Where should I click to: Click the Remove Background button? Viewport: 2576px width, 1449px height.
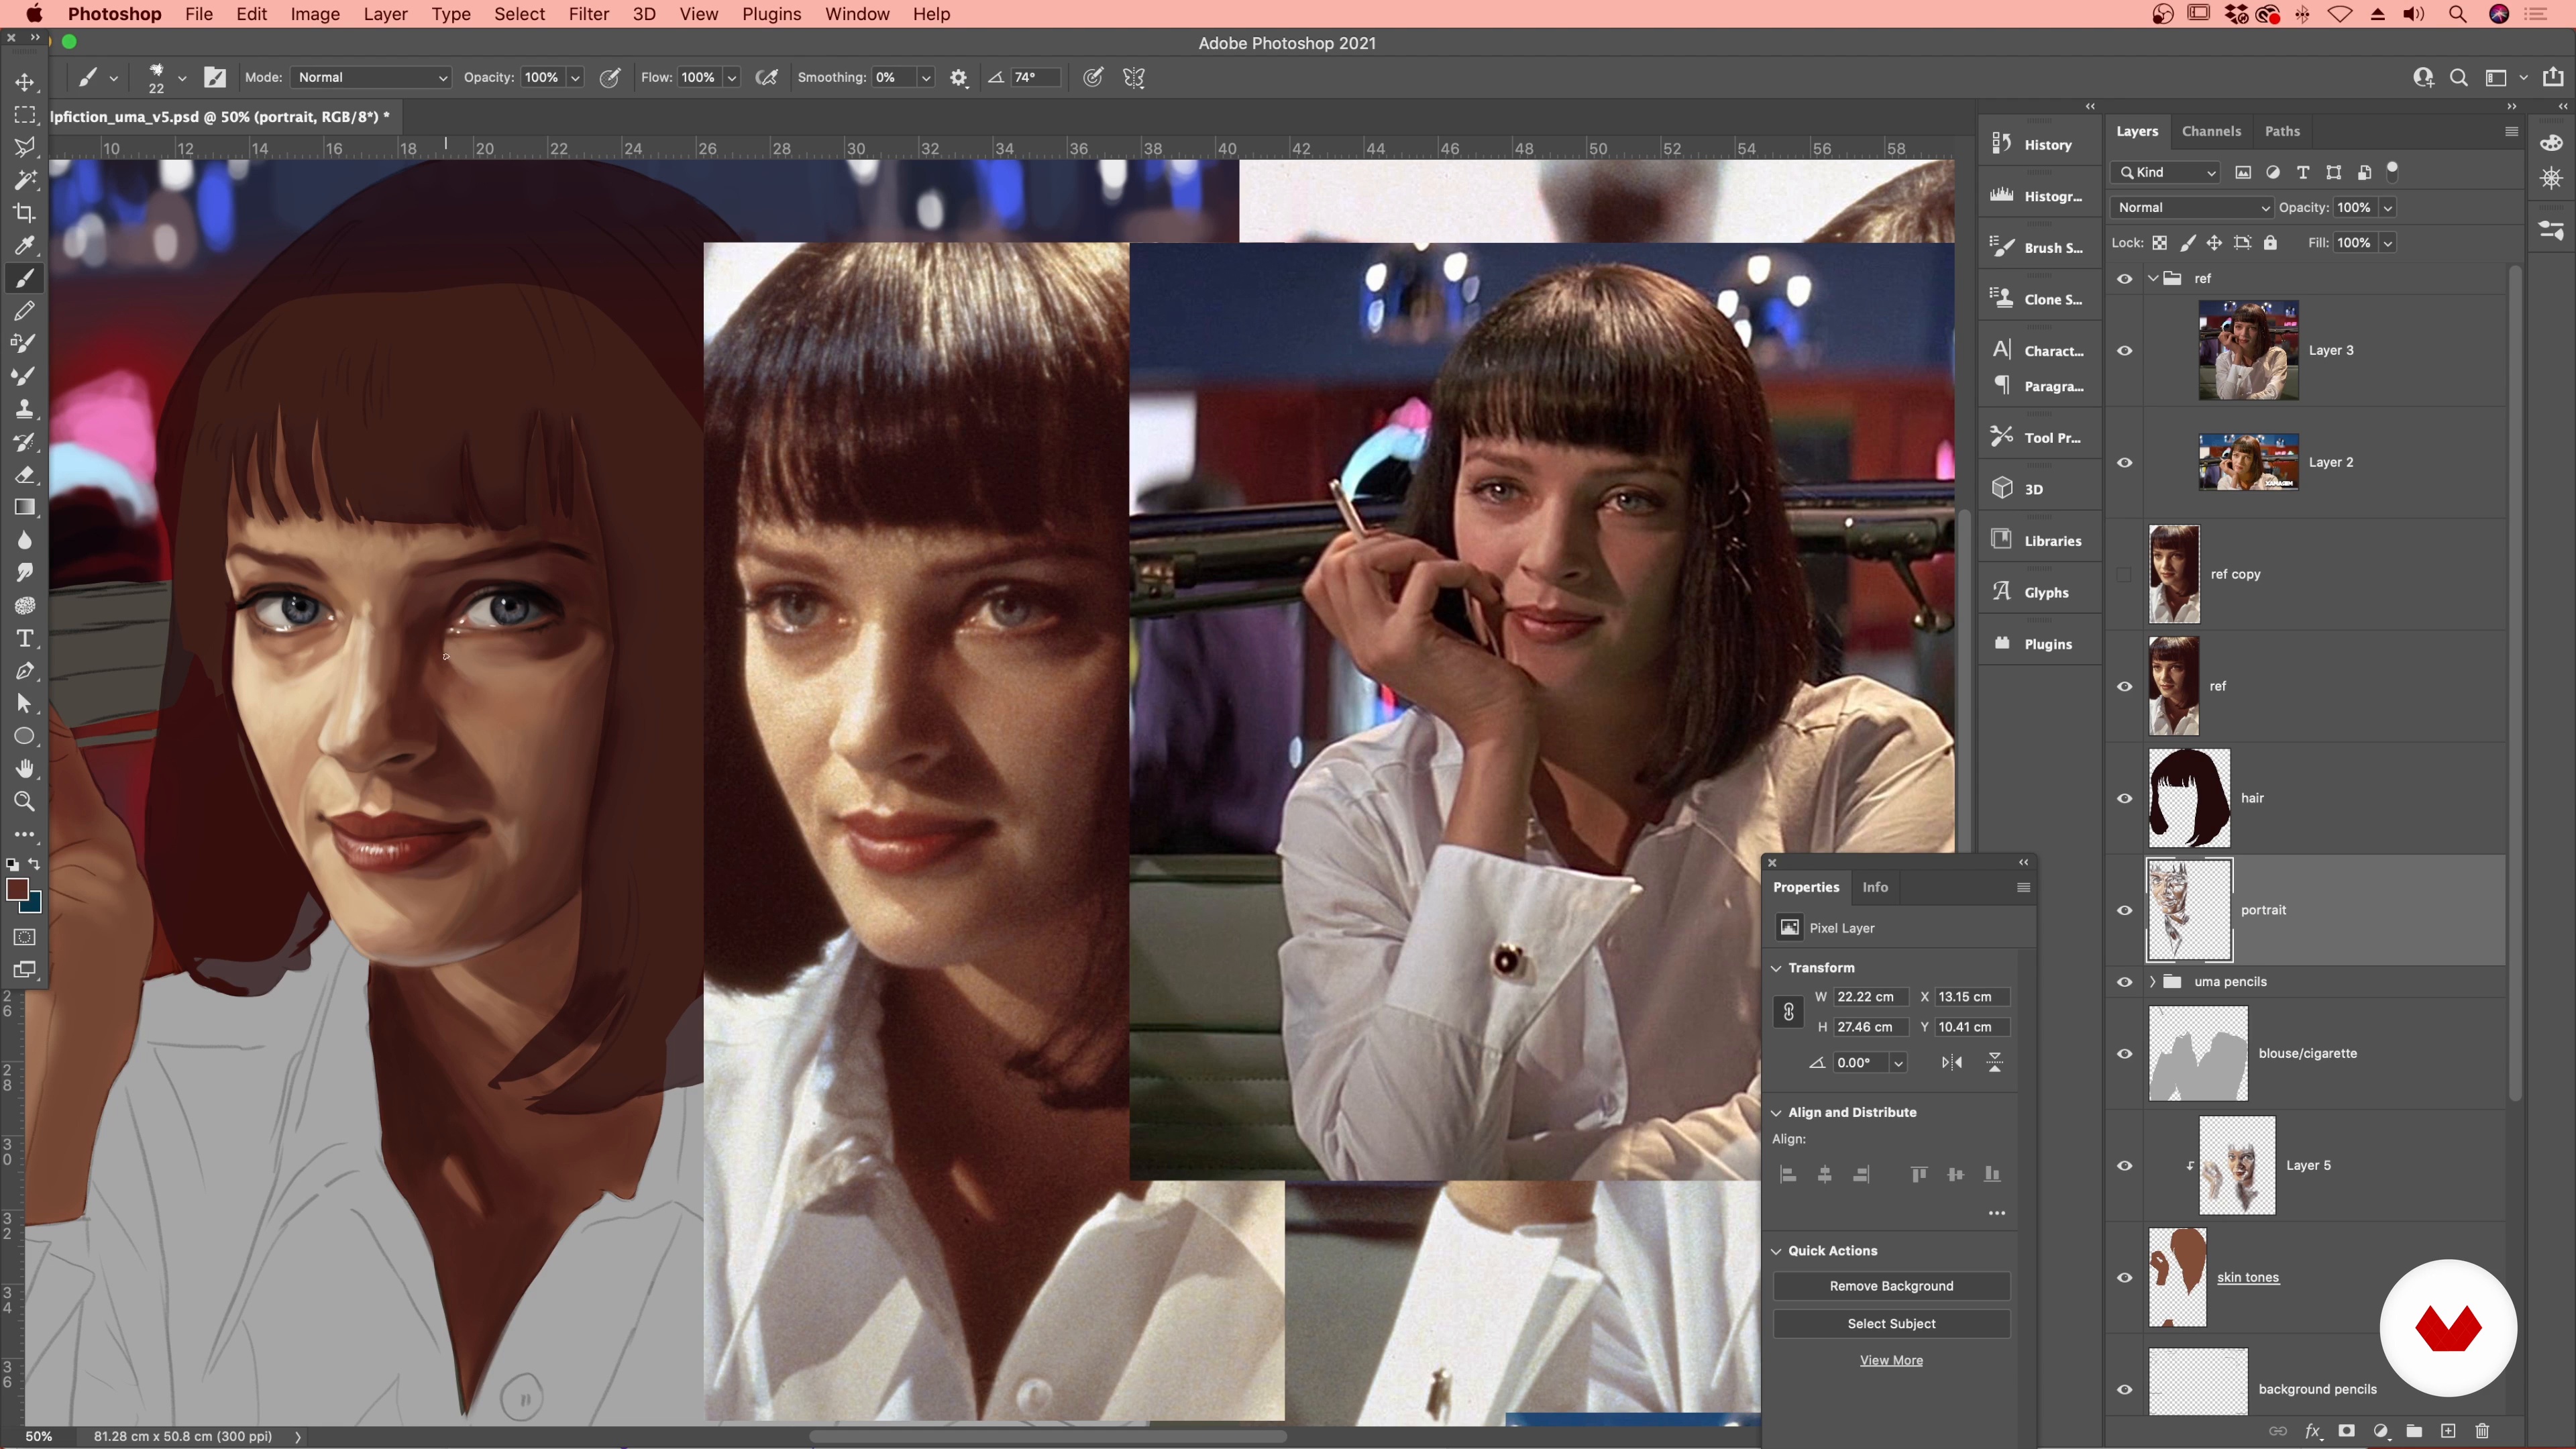(1891, 1286)
